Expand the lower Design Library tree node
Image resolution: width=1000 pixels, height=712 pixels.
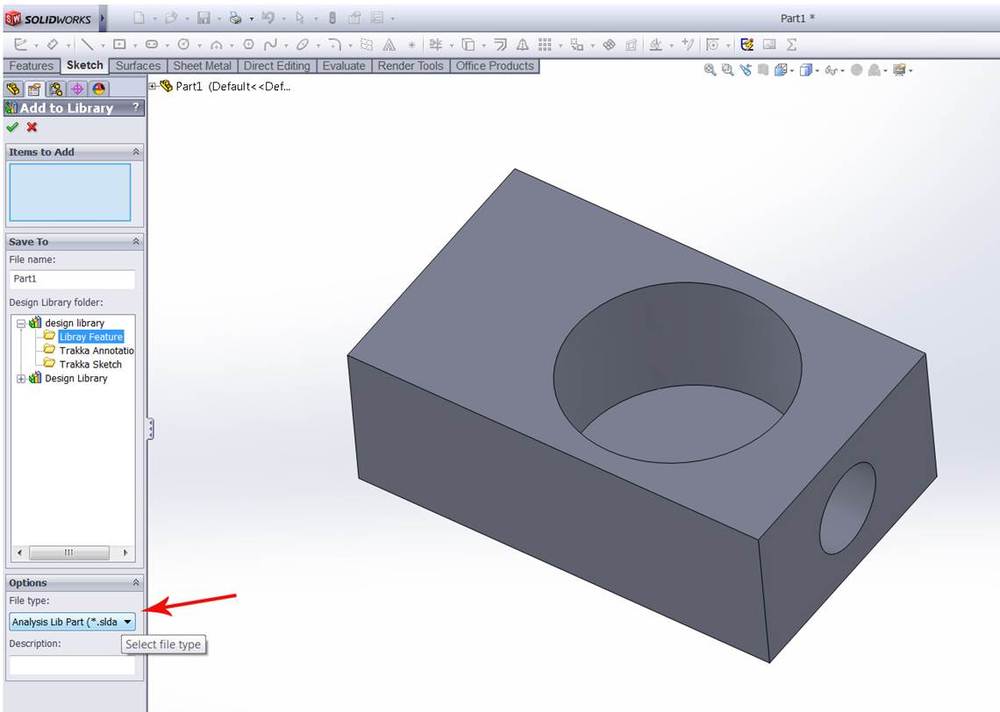[22, 378]
